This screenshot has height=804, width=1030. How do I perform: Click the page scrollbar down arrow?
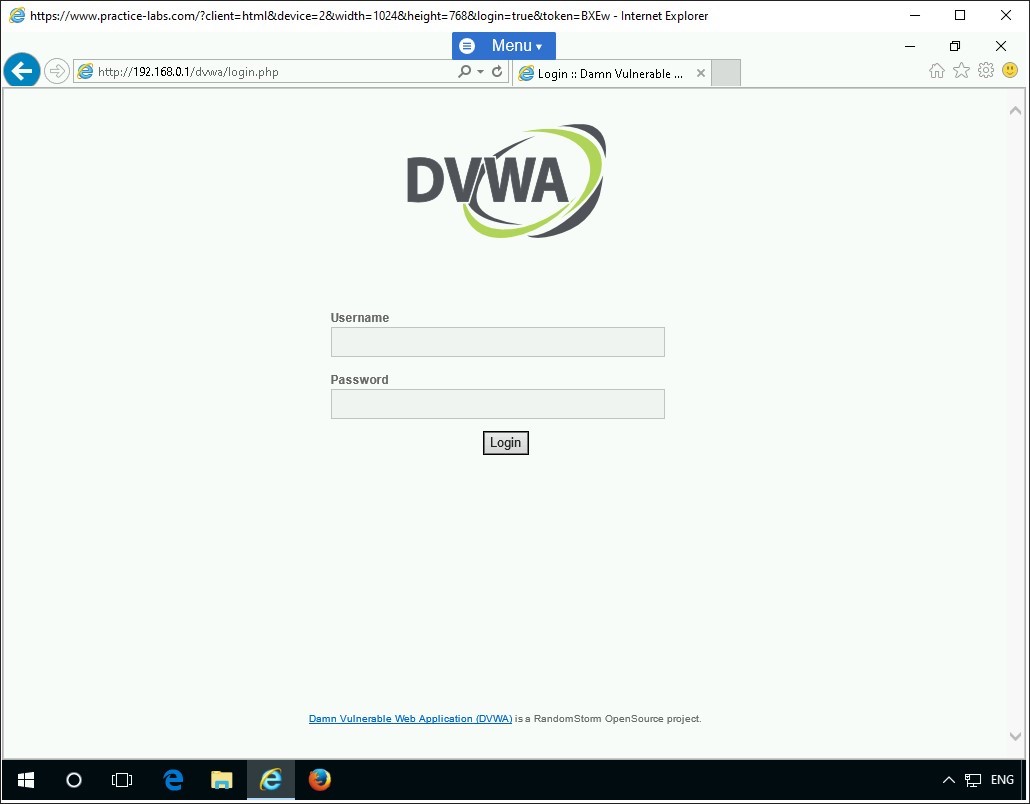tap(1015, 736)
